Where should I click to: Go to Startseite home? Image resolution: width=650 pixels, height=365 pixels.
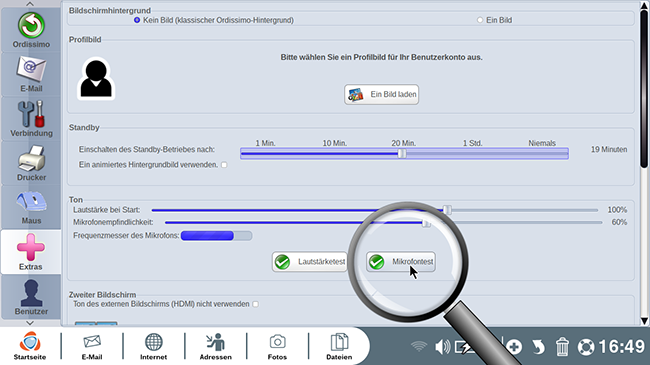pos(30,346)
